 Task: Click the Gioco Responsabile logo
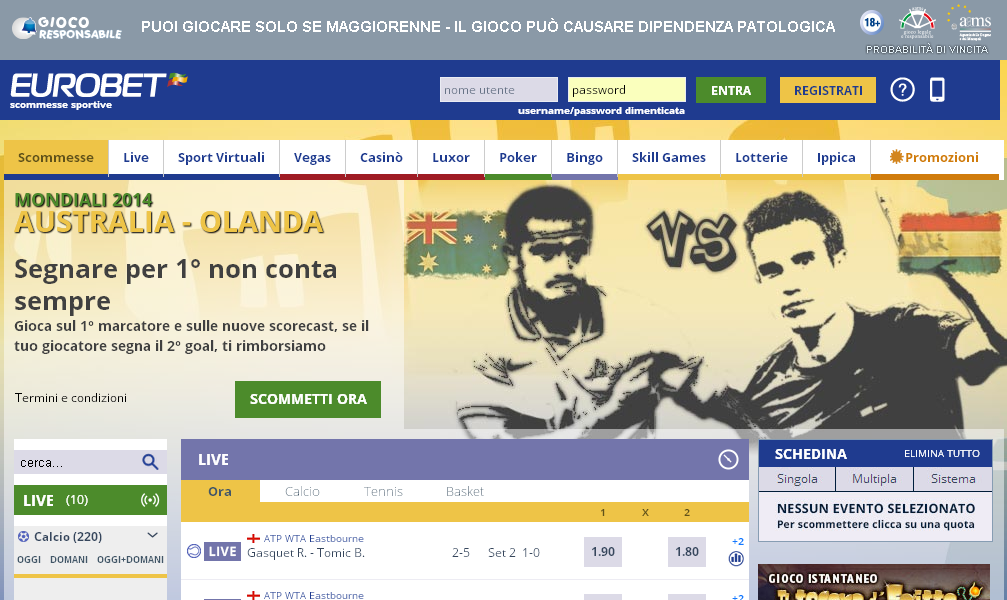(x=67, y=28)
